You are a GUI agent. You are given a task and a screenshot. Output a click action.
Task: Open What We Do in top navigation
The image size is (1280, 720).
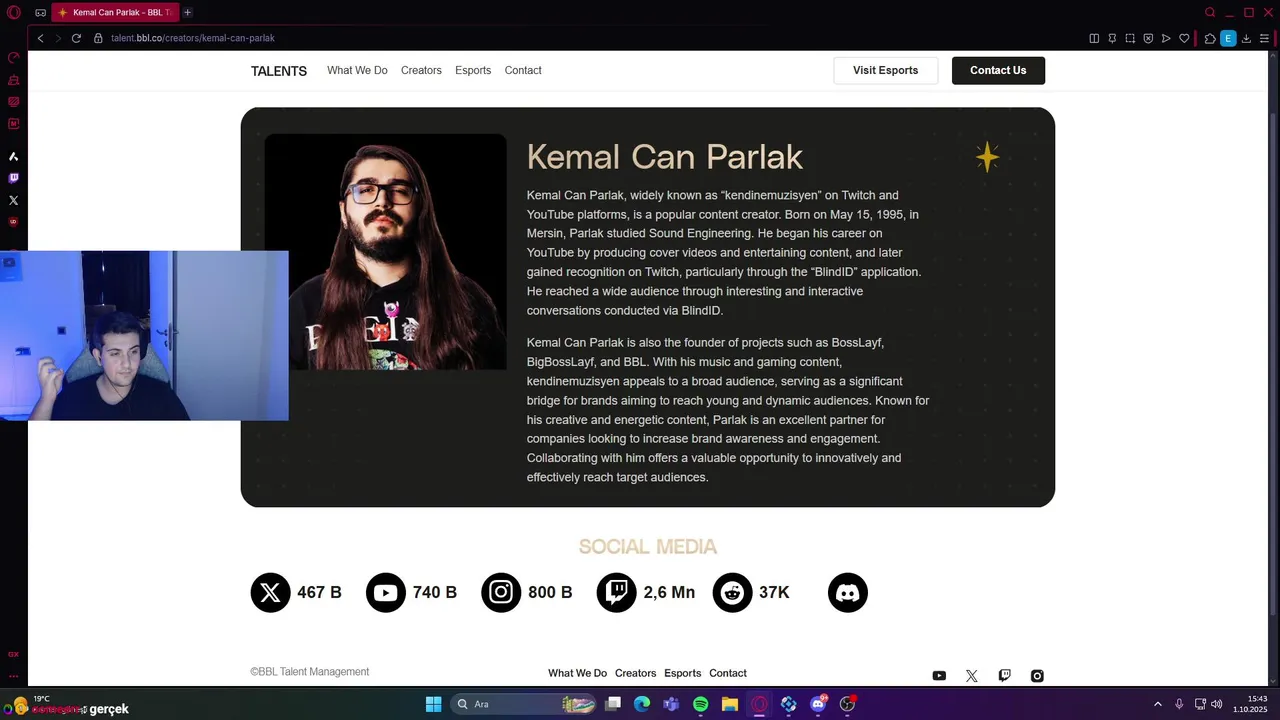coord(357,70)
